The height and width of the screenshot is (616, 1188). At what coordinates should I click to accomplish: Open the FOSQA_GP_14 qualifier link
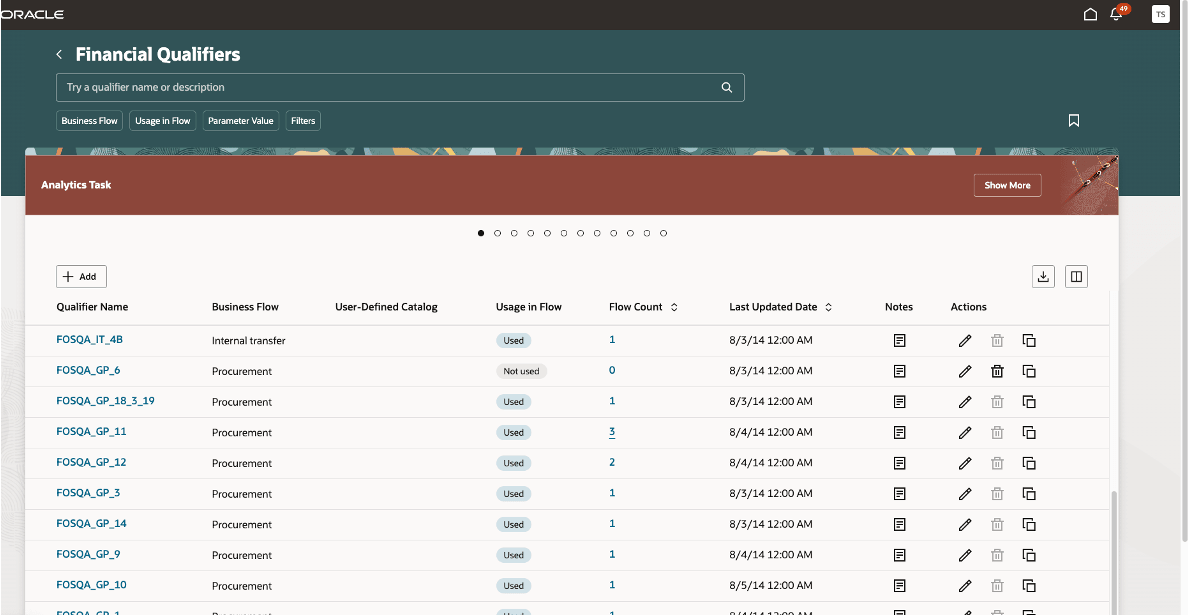[91, 524]
